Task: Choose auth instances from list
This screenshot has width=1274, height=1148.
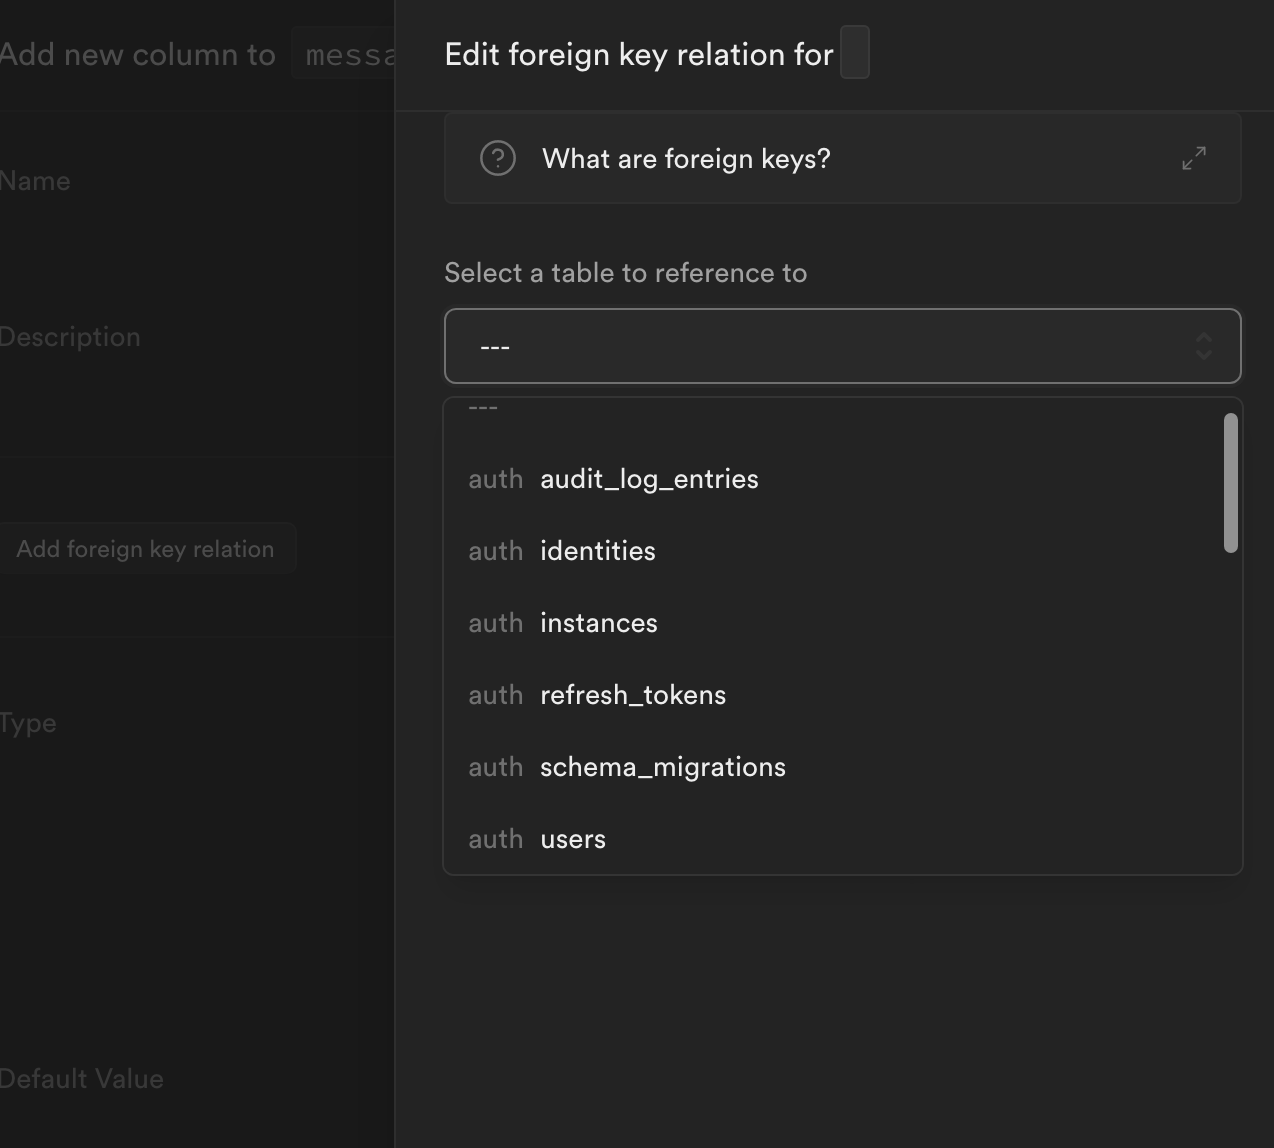Action: point(598,623)
